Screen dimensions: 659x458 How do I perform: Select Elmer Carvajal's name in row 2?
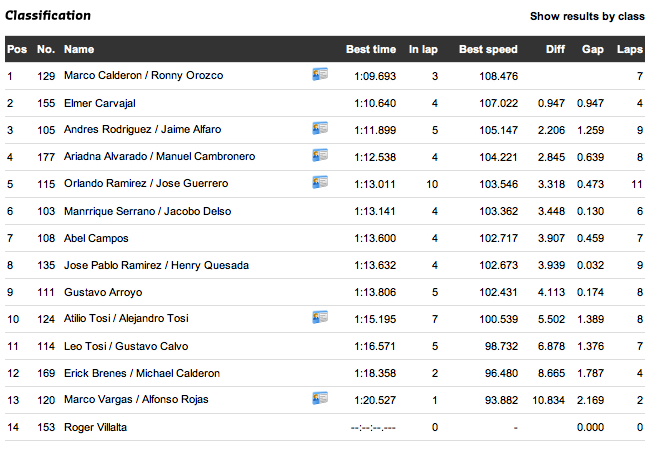tap(100, 103)
